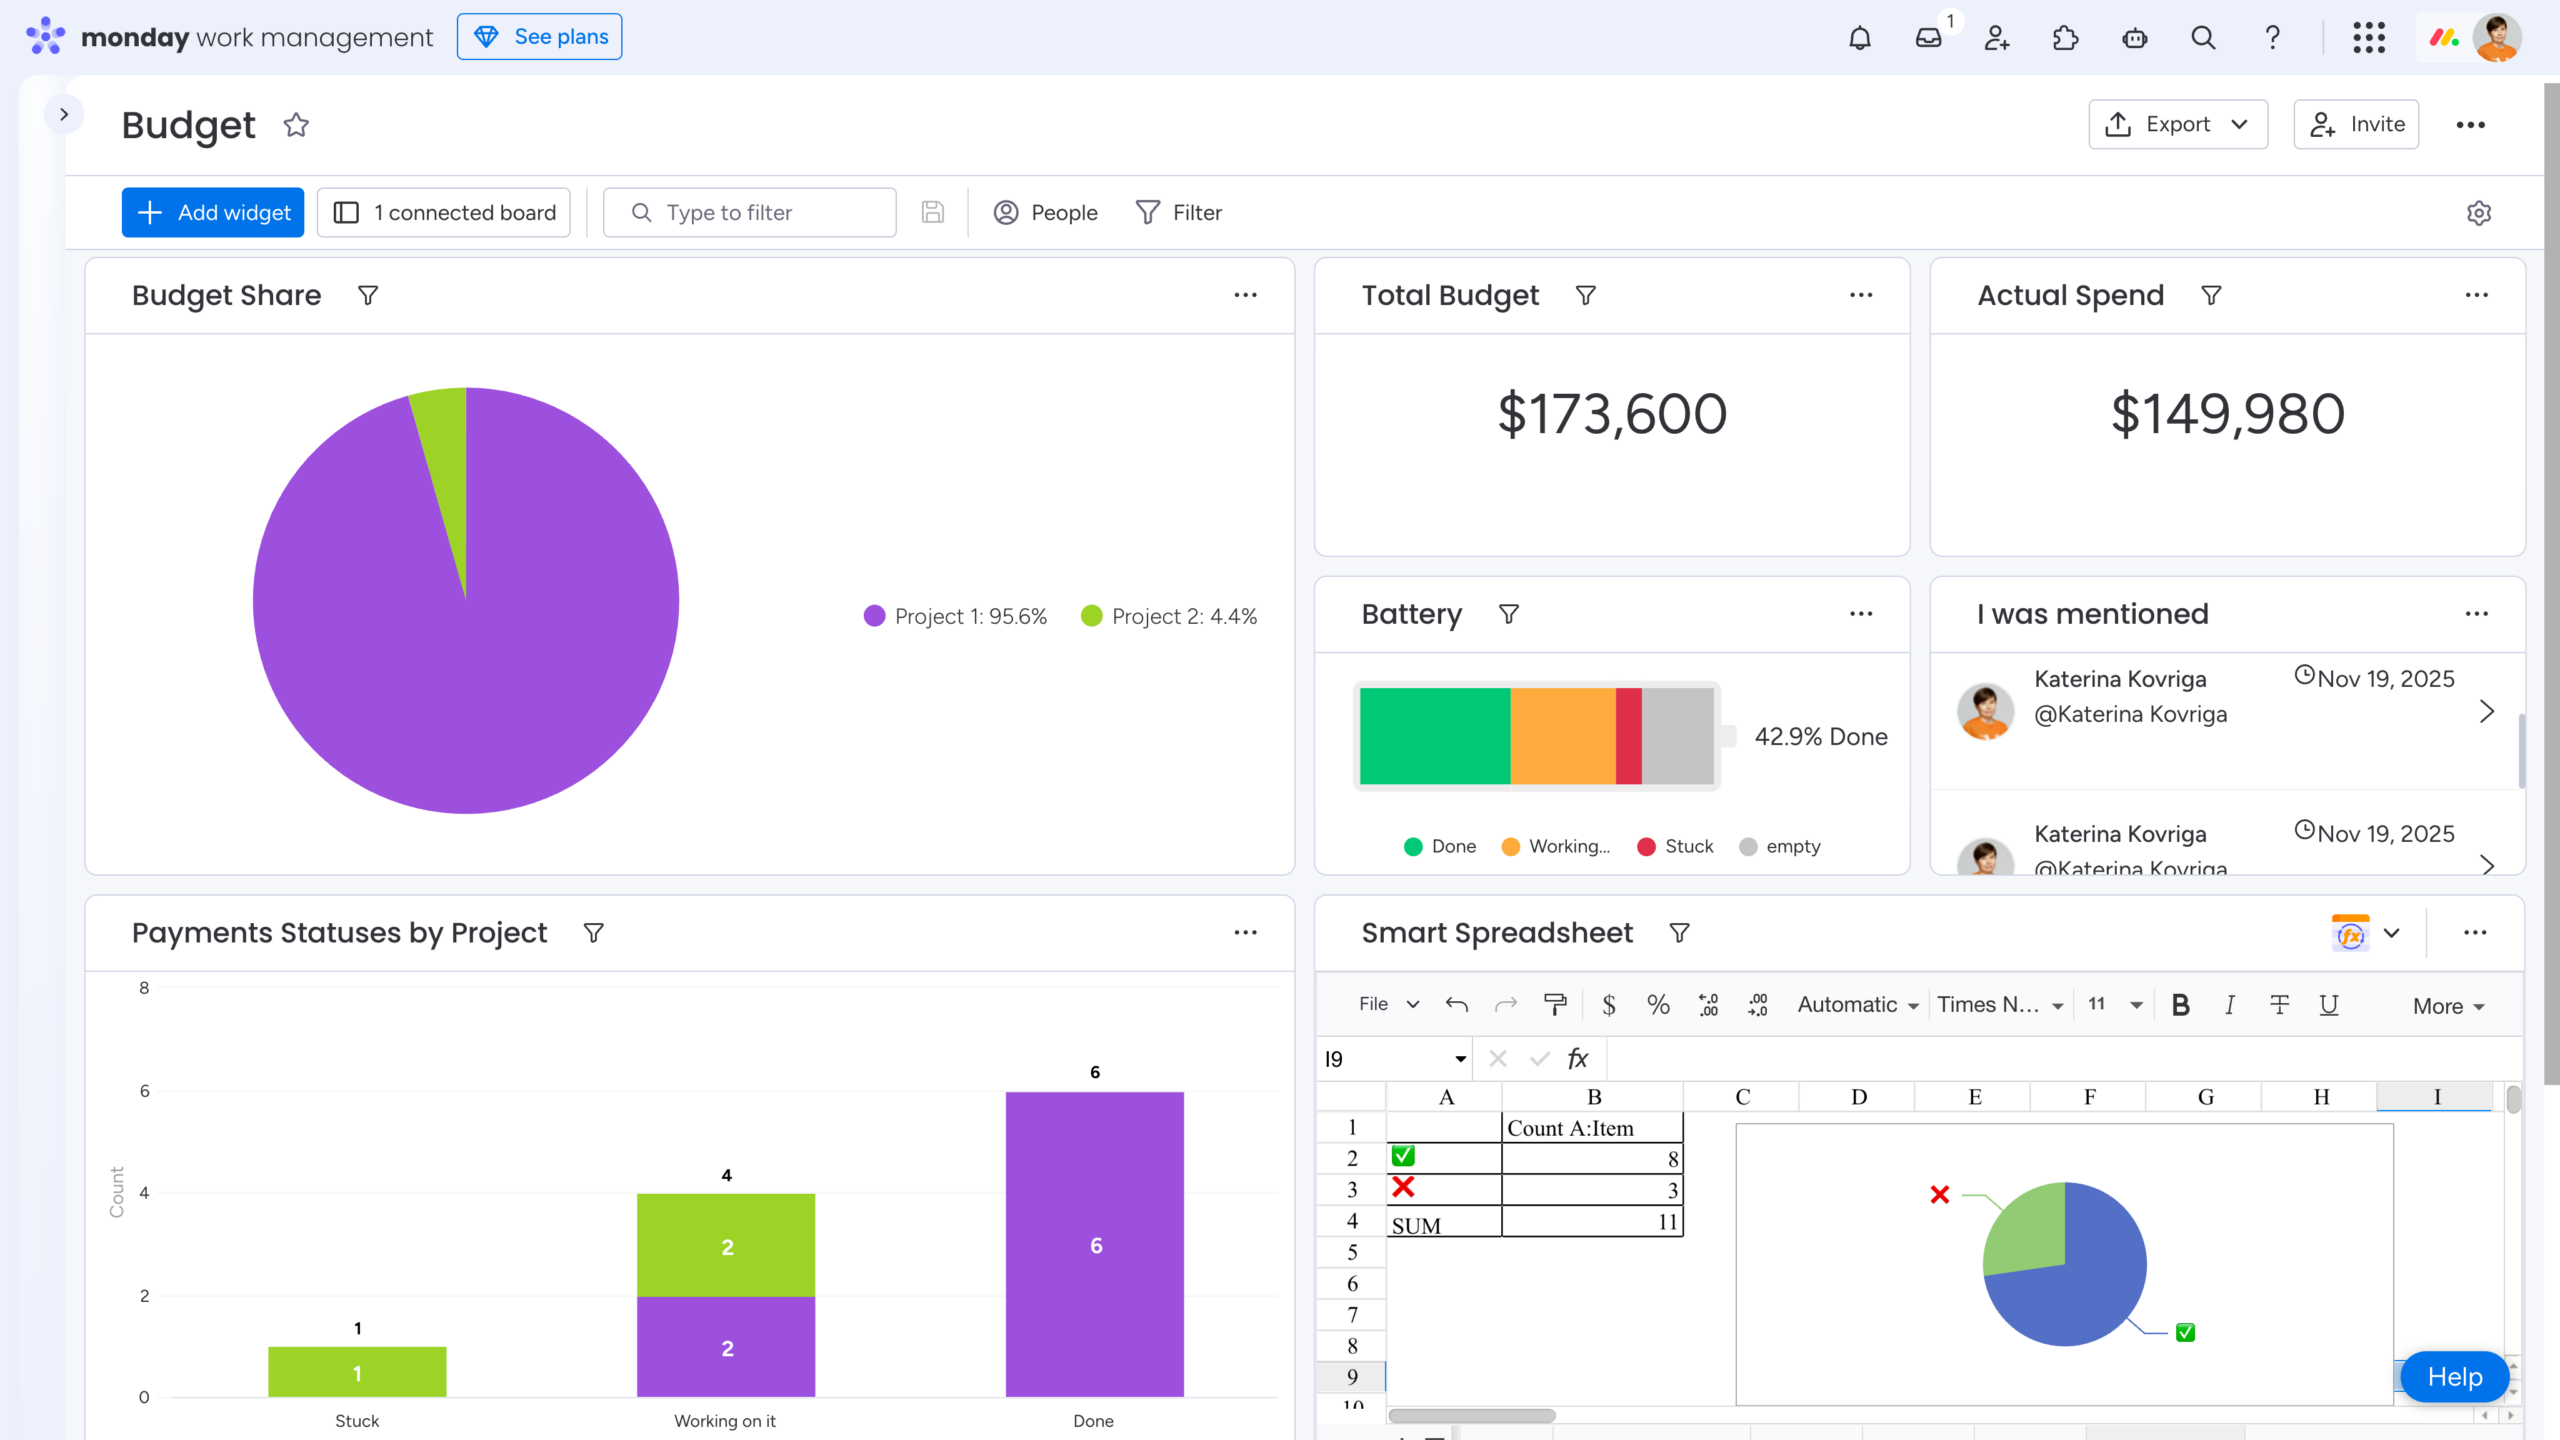The image size is (2560, 1440).
Task: Toggle underline formatting in Smart Spreadsheet
Action: [x=2329, y=1005]
